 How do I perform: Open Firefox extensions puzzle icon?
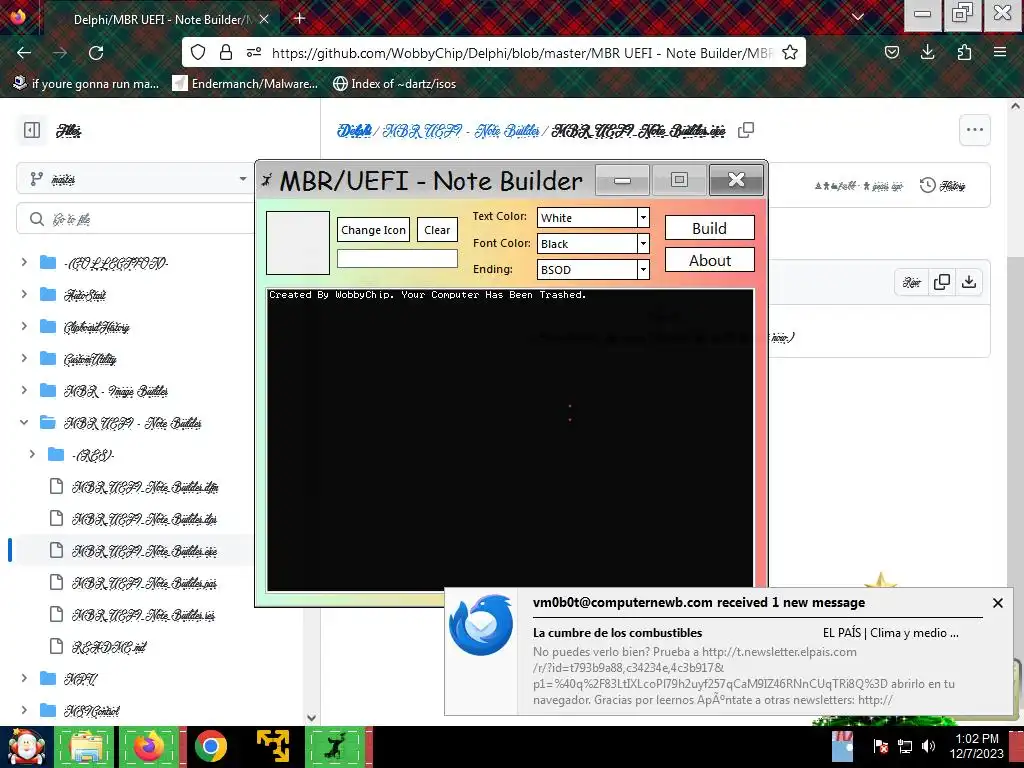tap(964, 52)
